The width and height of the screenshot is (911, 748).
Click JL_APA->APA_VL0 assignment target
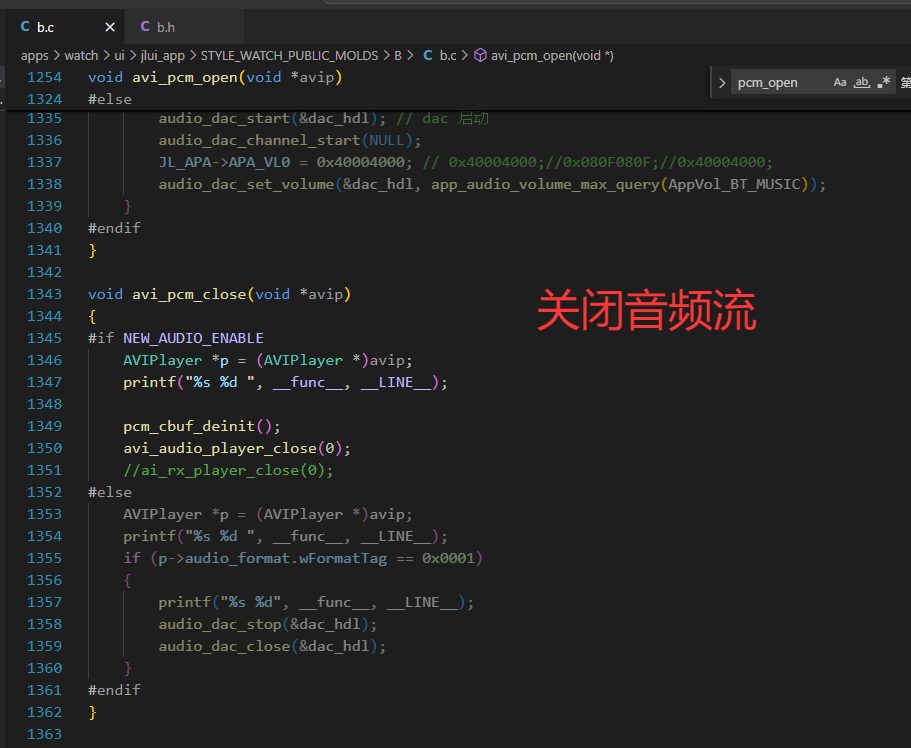point(224,162)
